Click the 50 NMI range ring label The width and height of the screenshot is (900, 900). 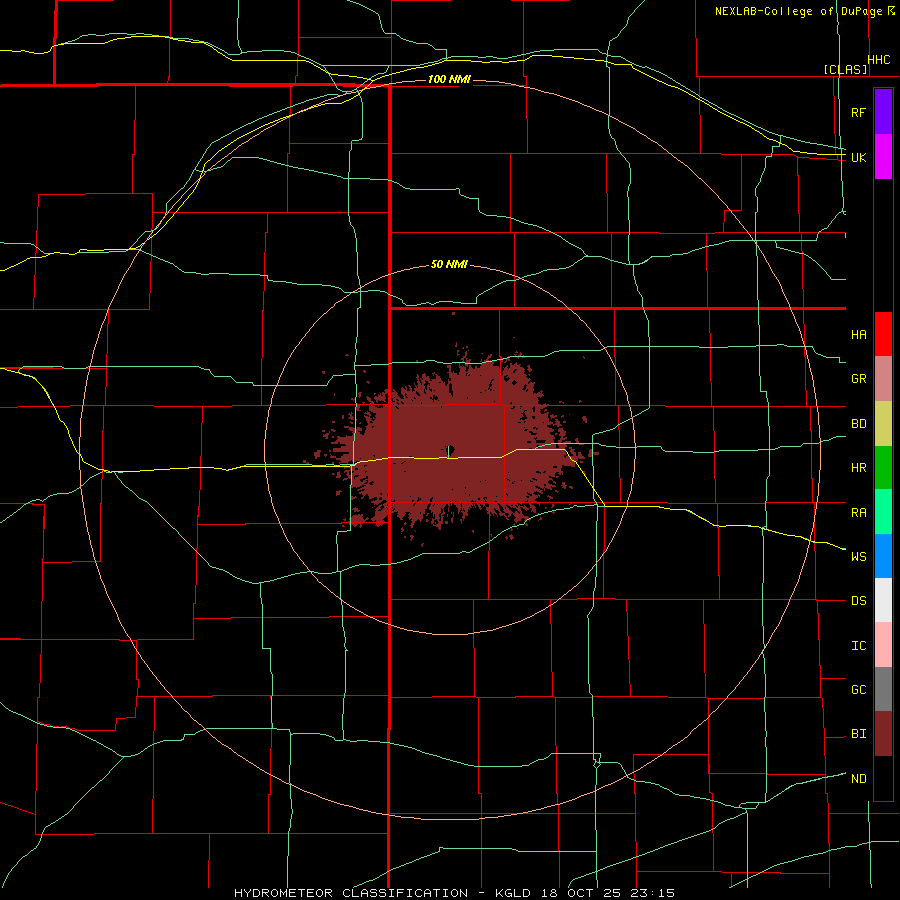click(449, 264)
